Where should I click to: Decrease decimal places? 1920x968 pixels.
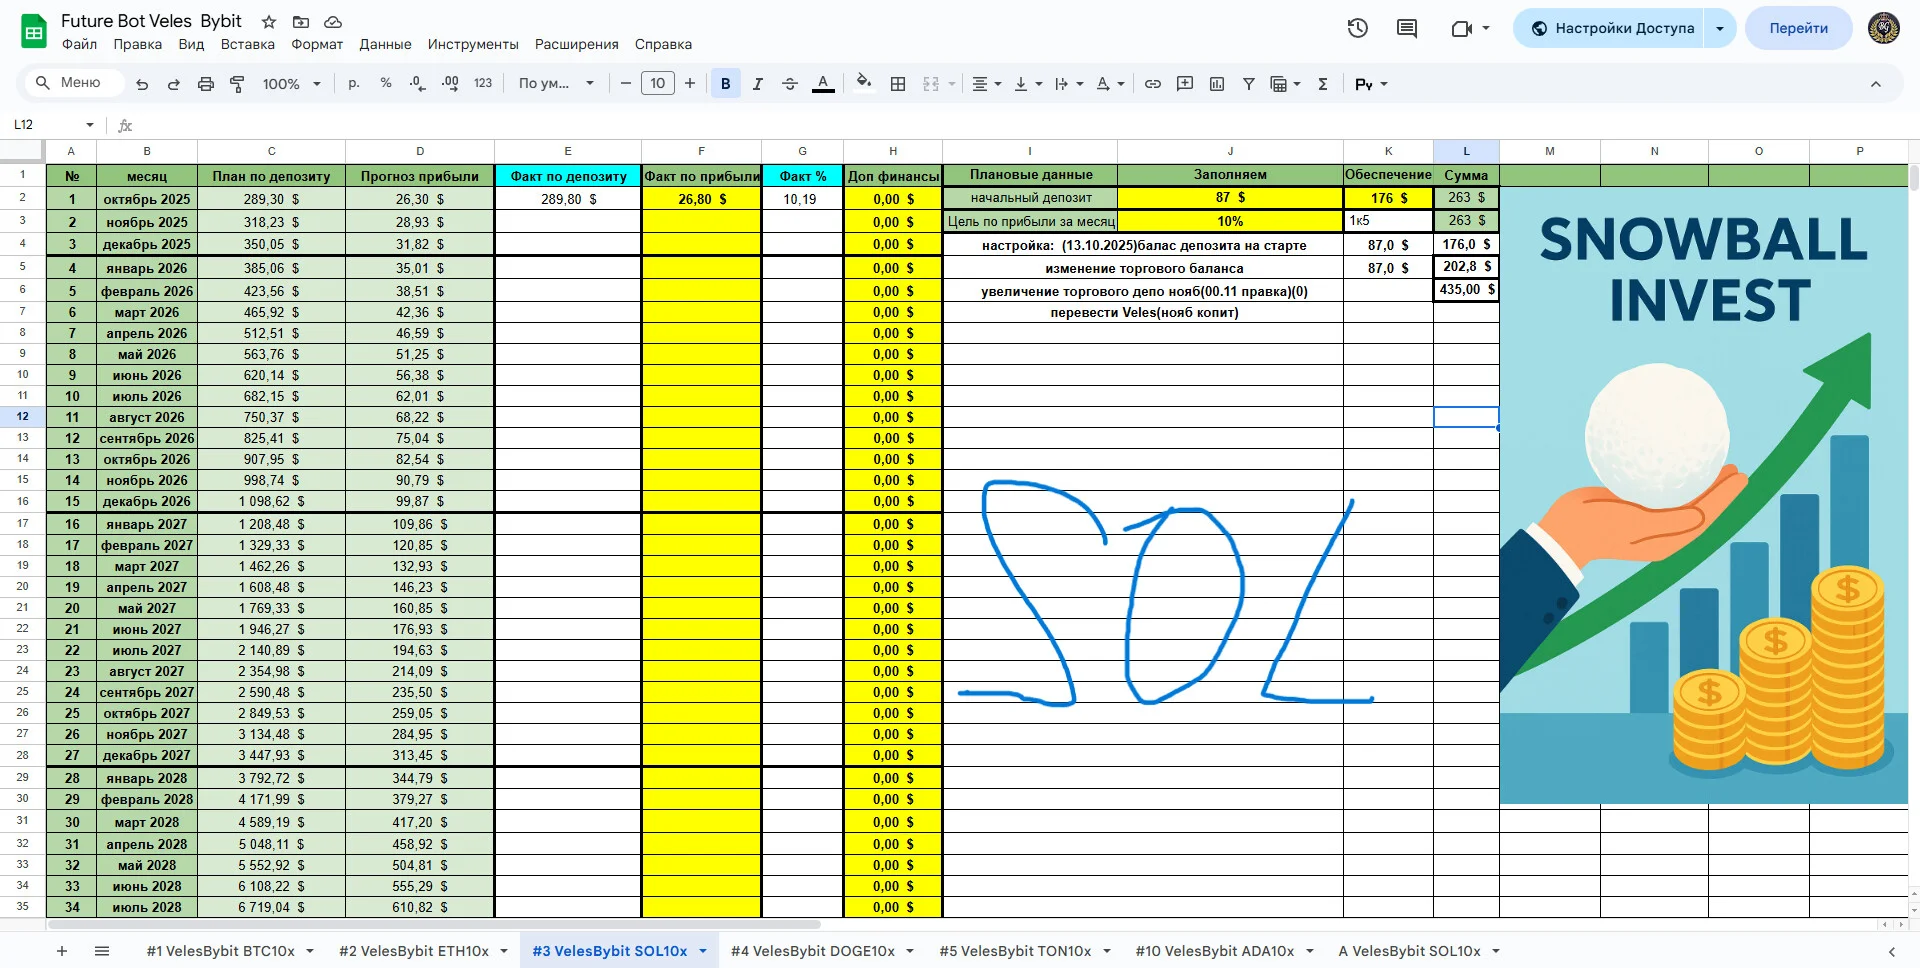point(418,84)
